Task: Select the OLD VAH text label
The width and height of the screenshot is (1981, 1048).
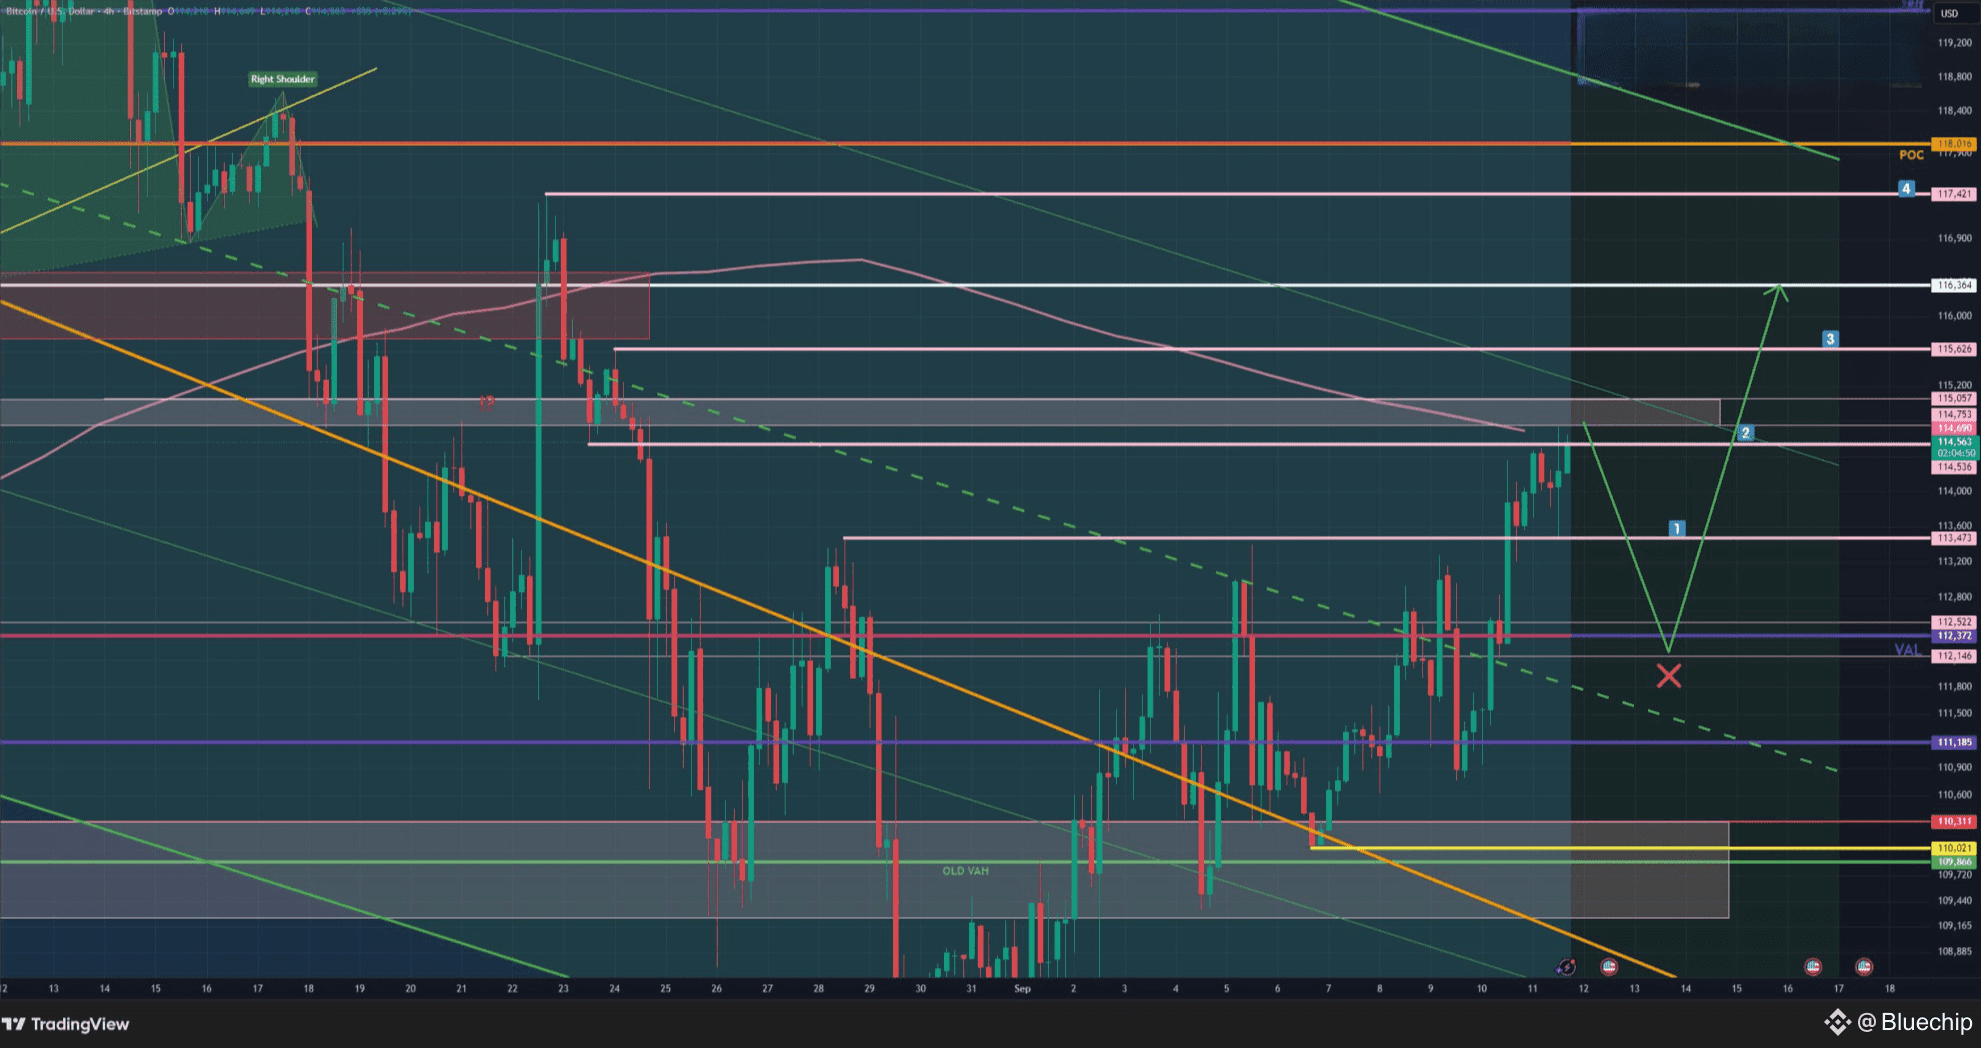Action: click(965, 871)
